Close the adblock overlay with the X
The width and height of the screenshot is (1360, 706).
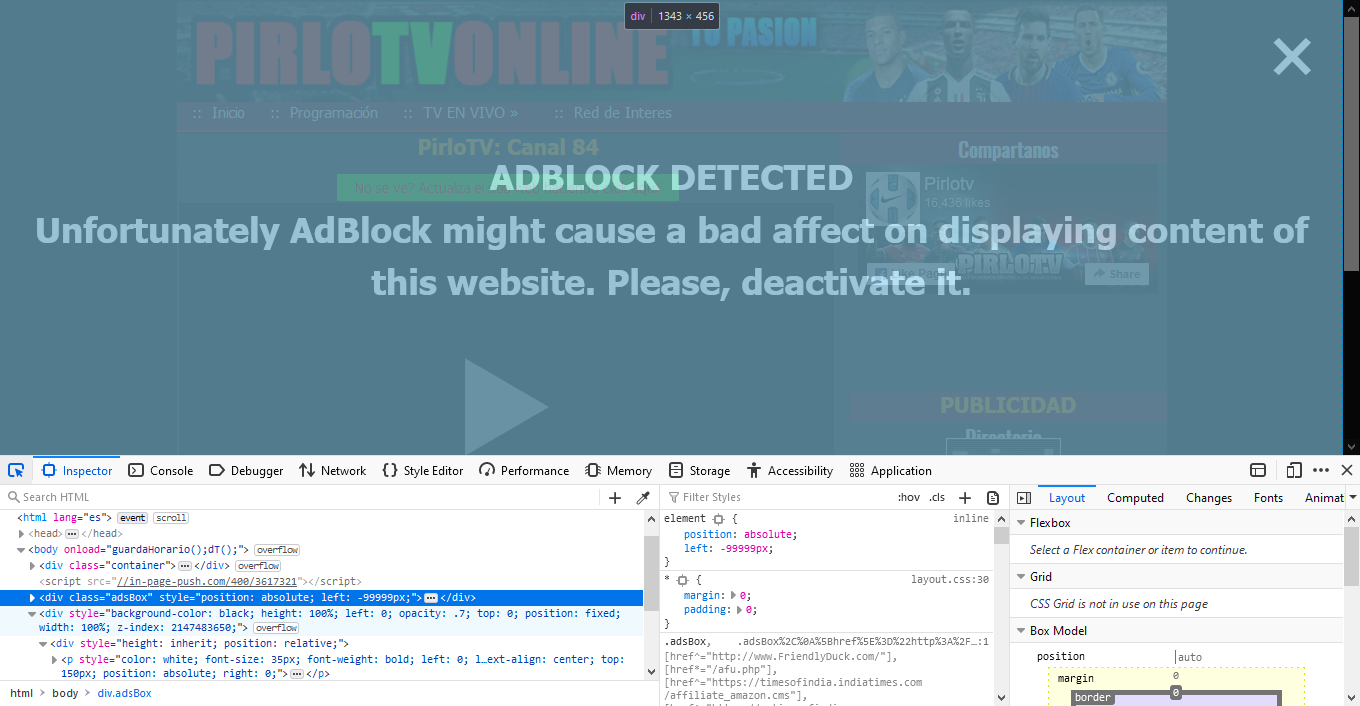[x=1292, y=57]
